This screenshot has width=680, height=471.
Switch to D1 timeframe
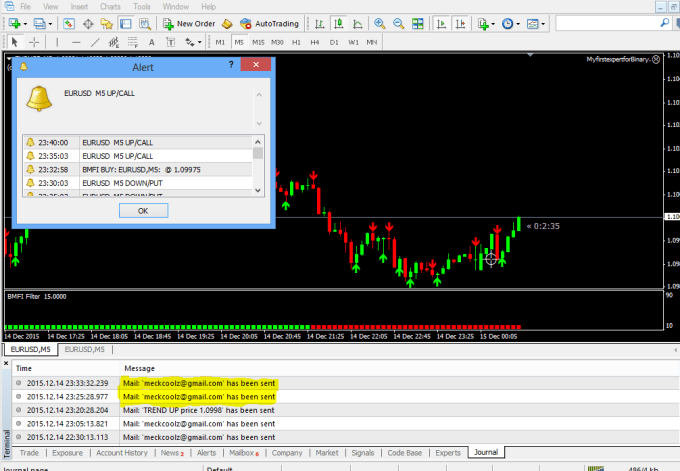tap(333, 42)
